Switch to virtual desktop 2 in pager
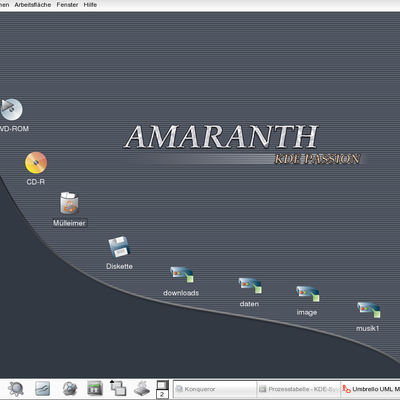This screenshot has height=400, width=400. point(162,394)
